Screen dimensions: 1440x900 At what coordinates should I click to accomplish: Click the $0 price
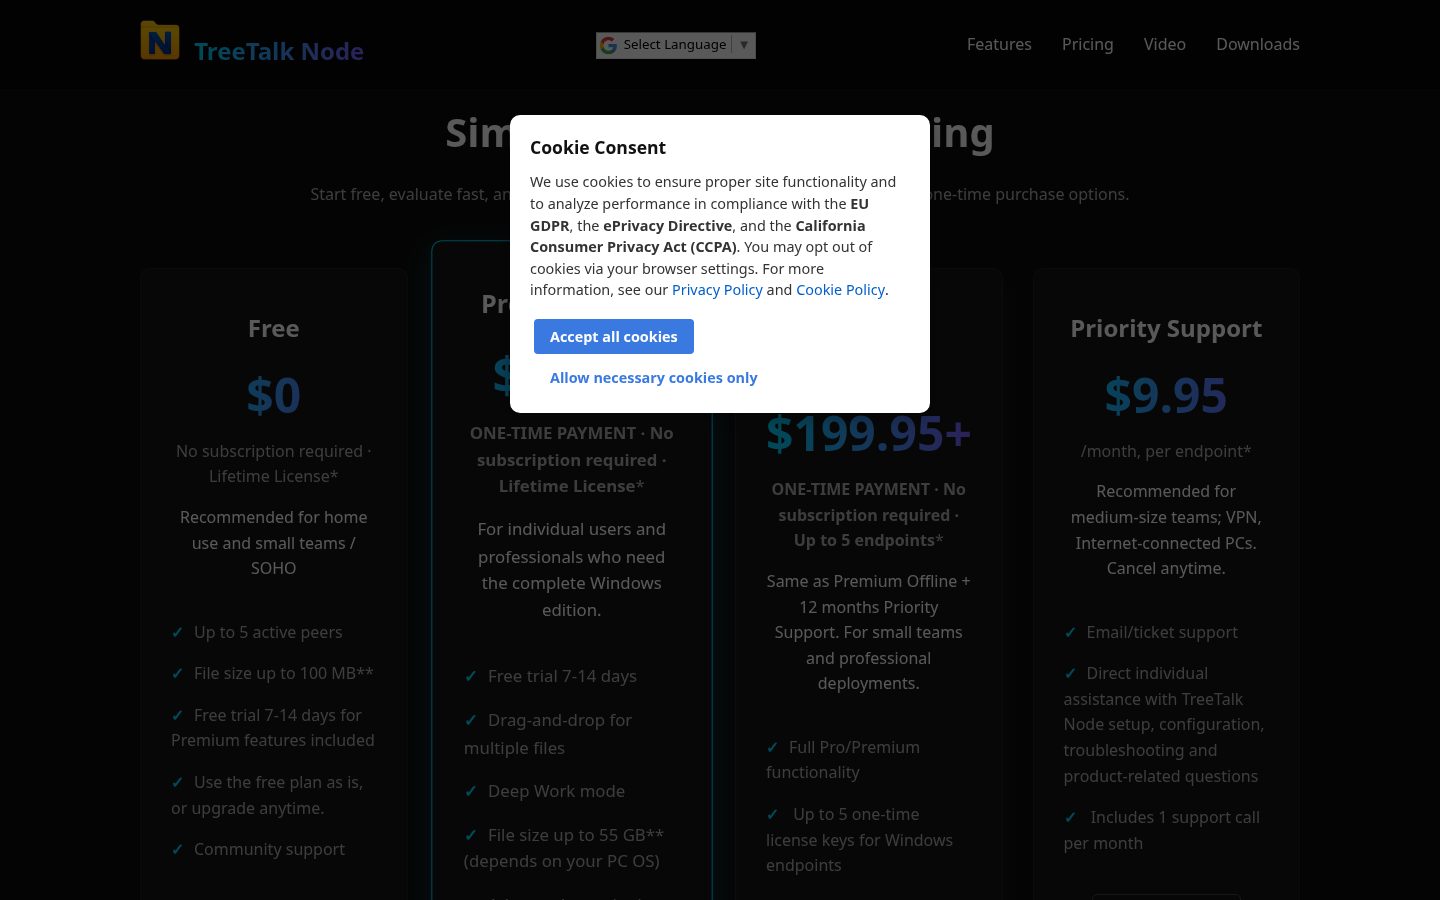(x=273, y=395)
